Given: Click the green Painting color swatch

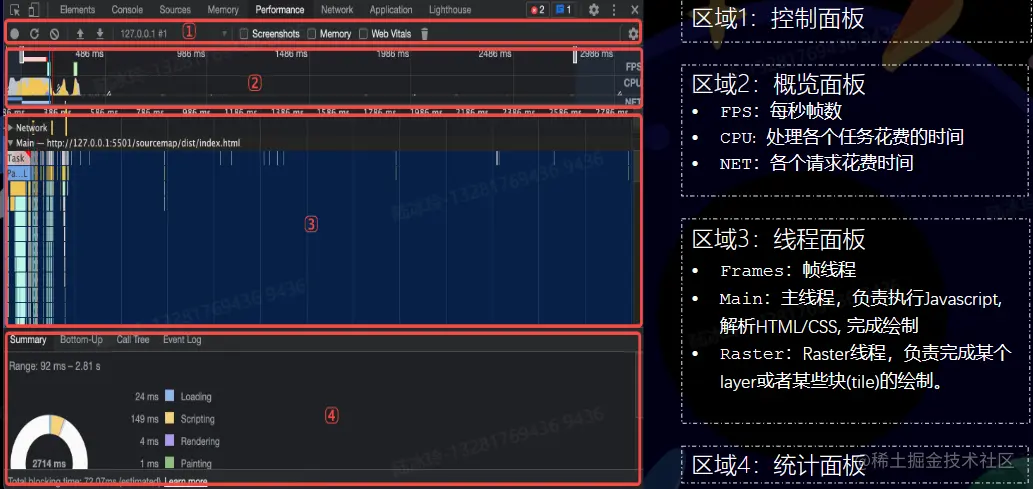Looking at the screenshot, I should (x=169, y=463).
